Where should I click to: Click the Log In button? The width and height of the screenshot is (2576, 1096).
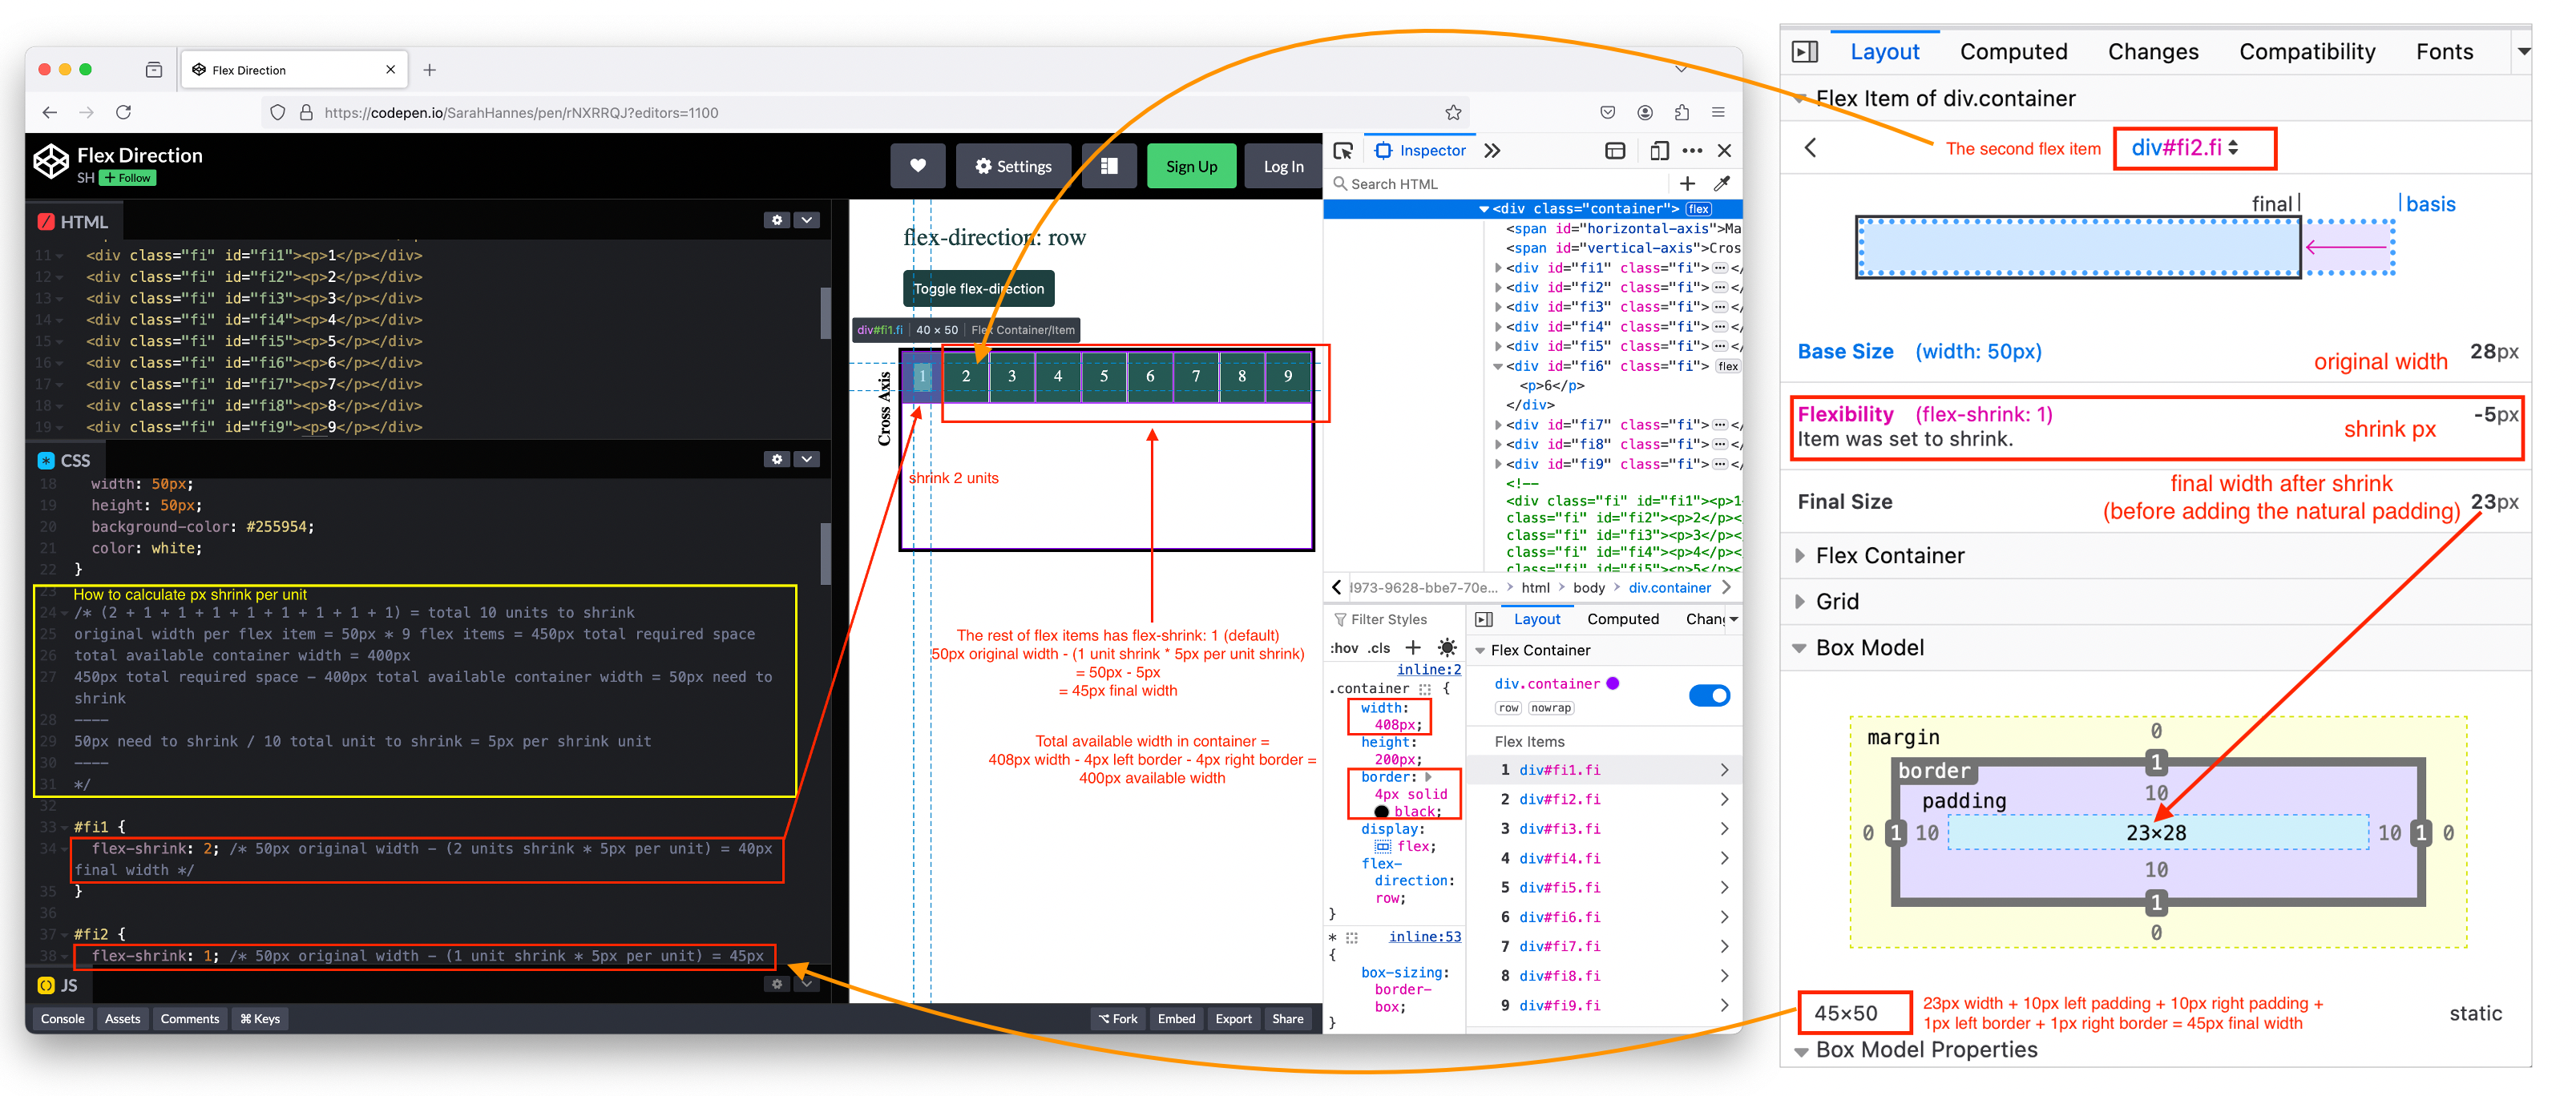click(x=1283, y=166)
